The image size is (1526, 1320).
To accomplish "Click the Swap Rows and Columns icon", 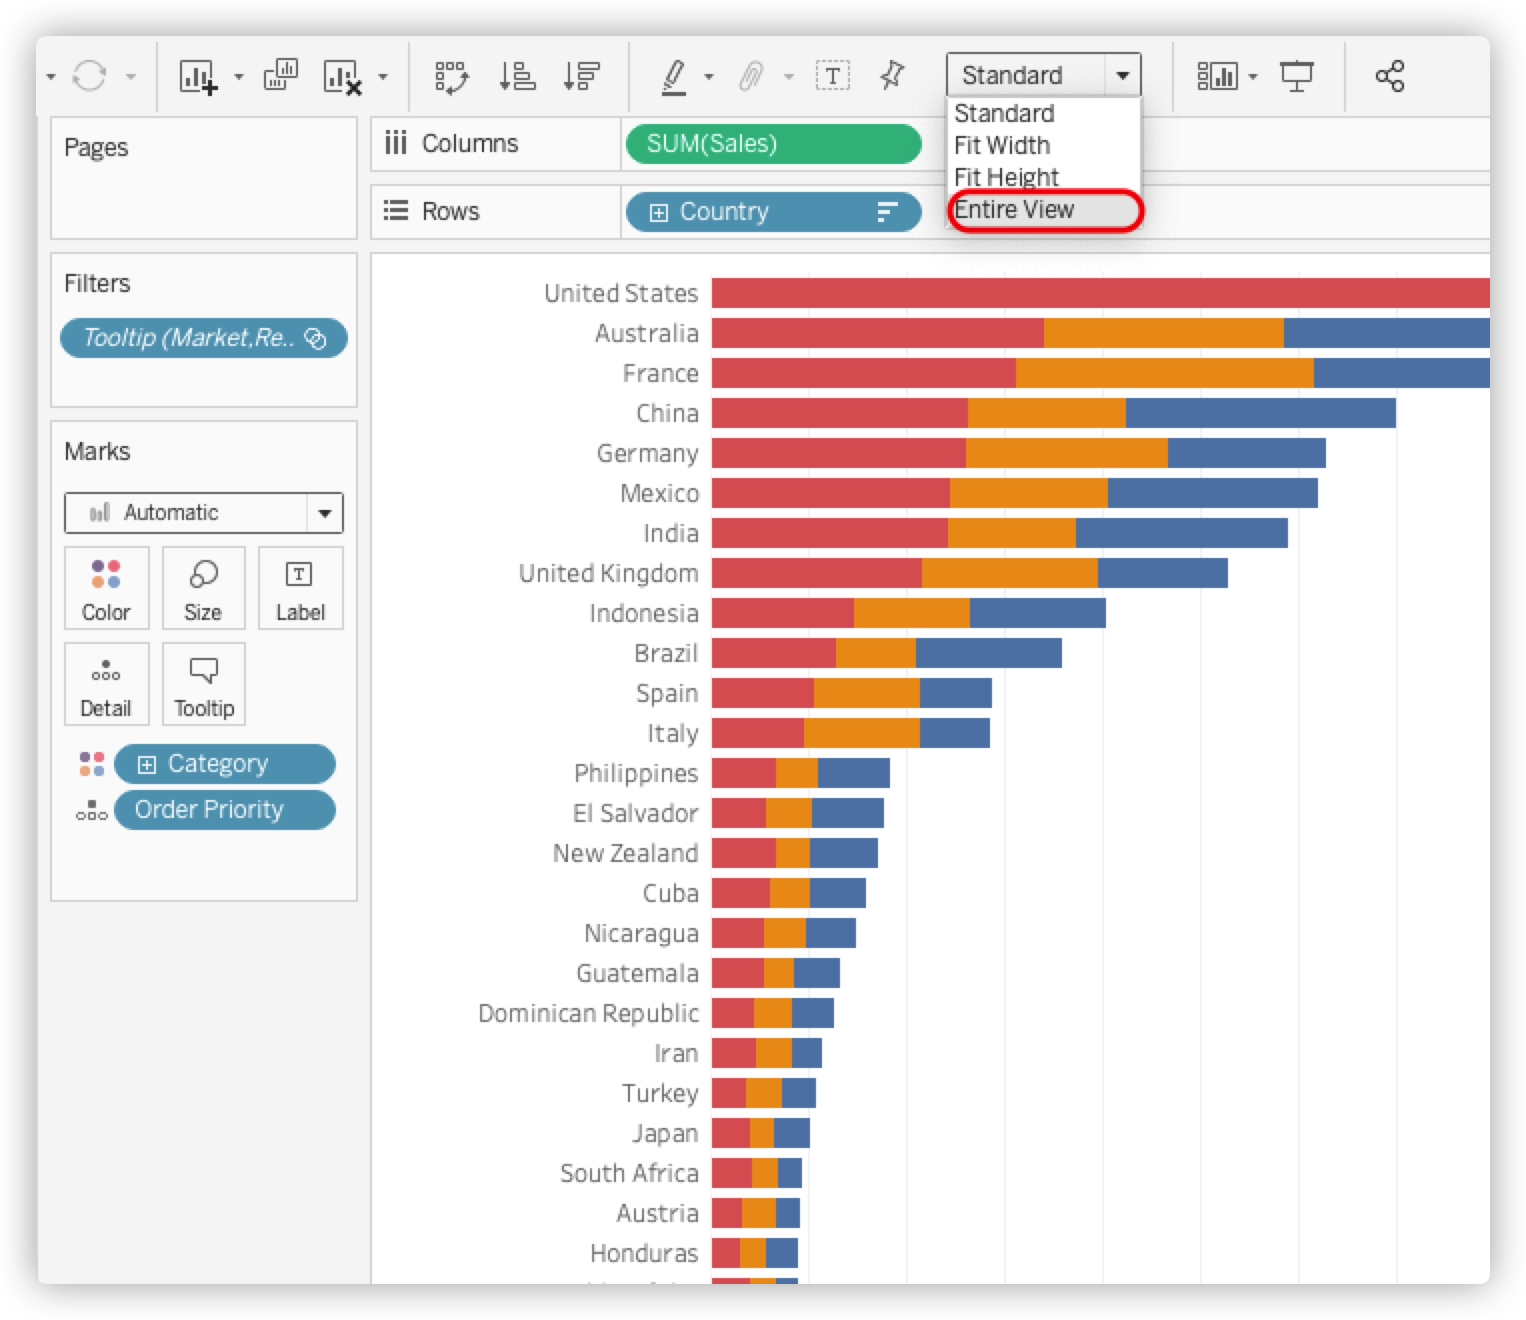I will pos(451,76).
